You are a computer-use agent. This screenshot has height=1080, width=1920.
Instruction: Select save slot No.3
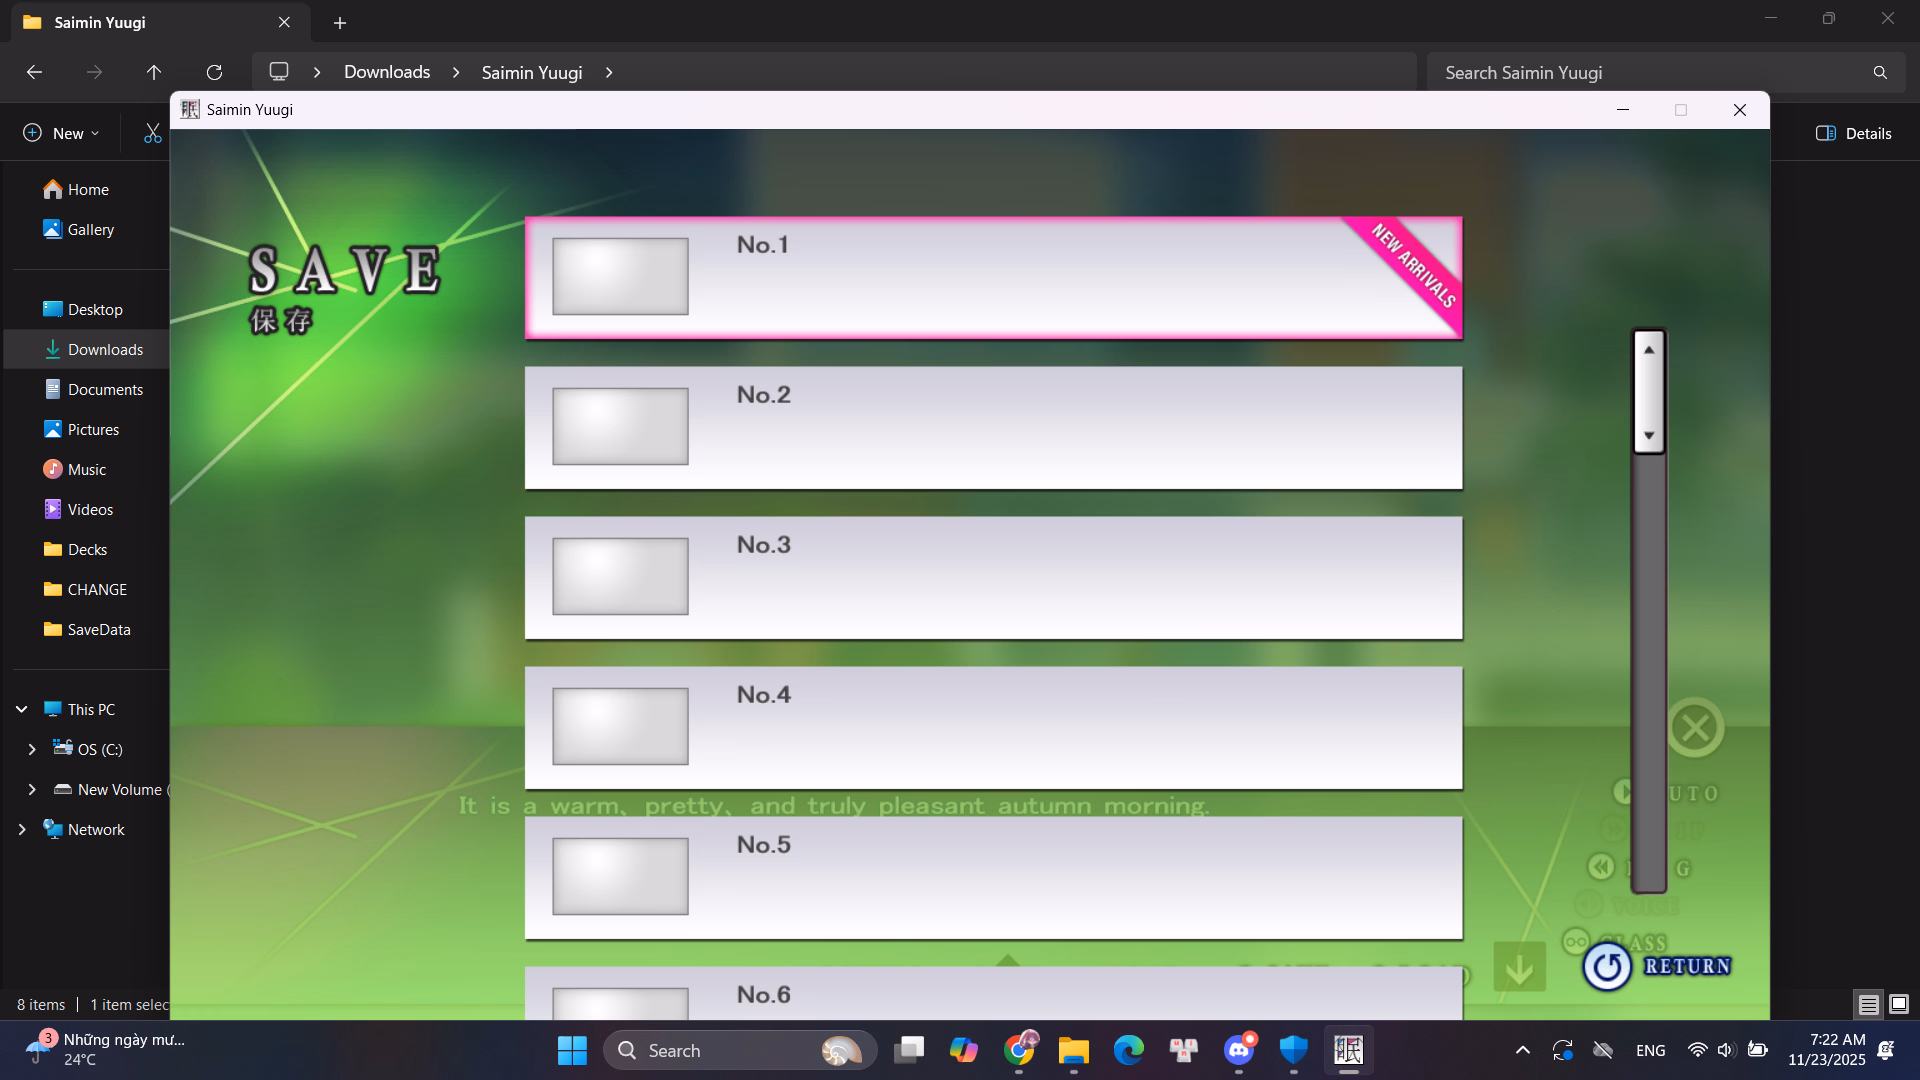[993, 577]
